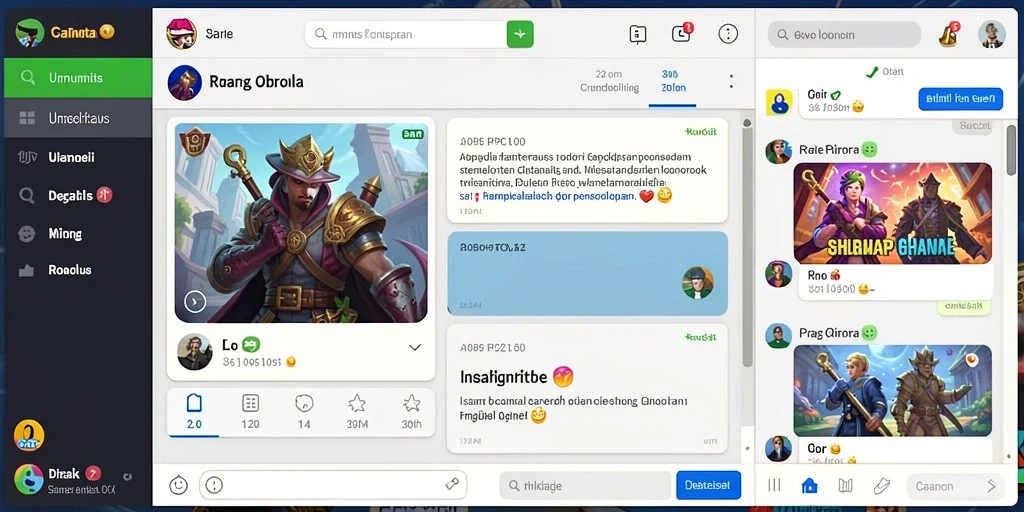Viewport: 1024px width, 512px height.
Task: Focus the top center search field
Action: (x=406, y=34)
